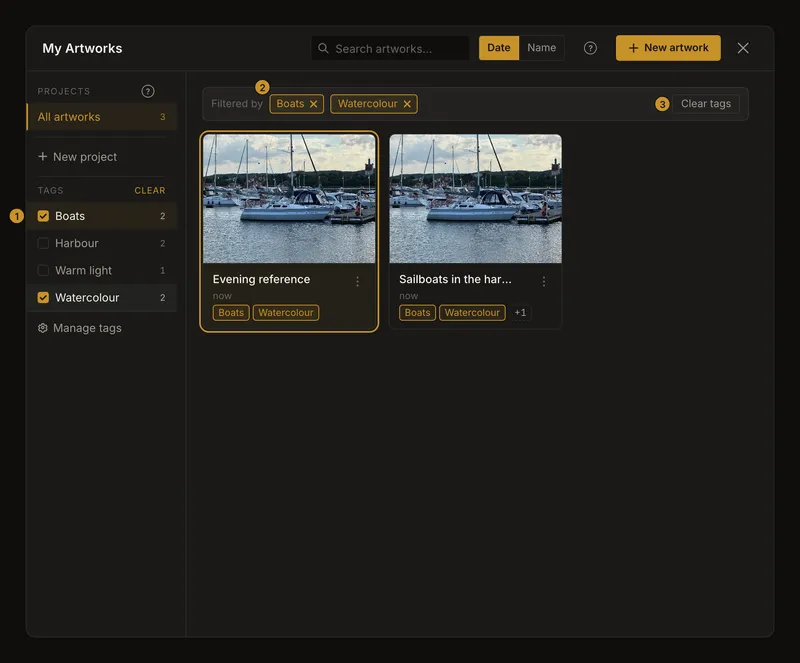Click the Watercolour tag on Sailboats card

(472, 312)
